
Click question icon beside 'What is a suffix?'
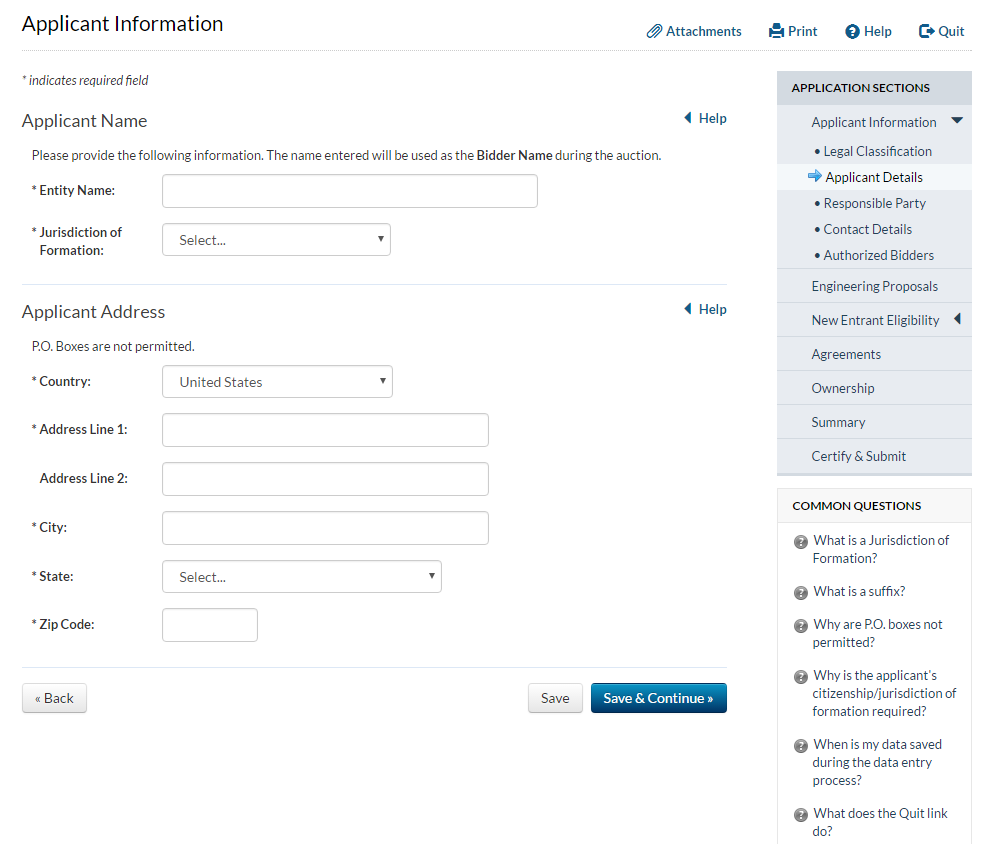tap(800, 592)
